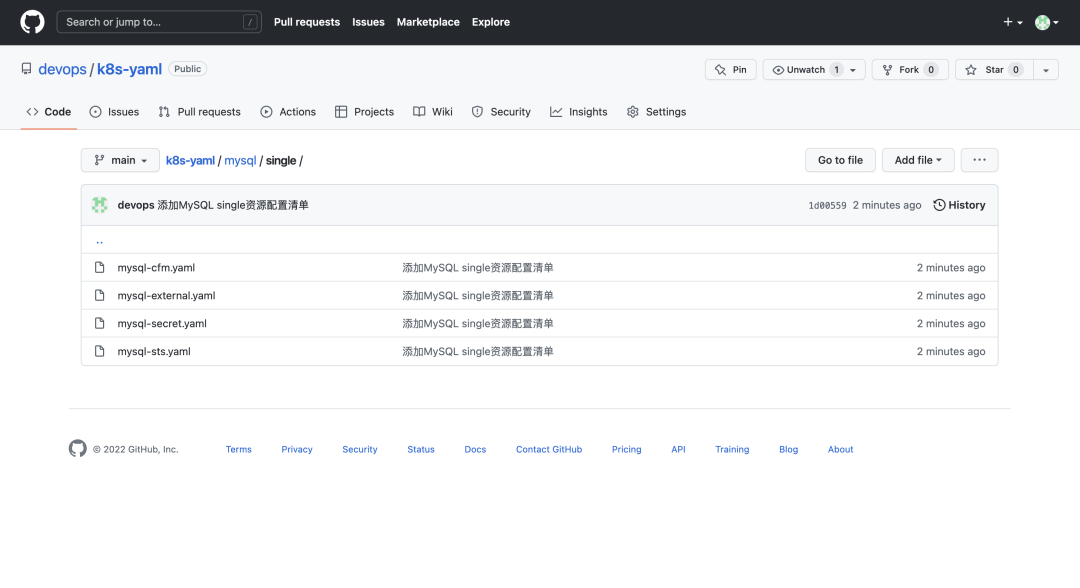
Task: Fork the repository
Action: pyautogui.click(x=910, y=70)
